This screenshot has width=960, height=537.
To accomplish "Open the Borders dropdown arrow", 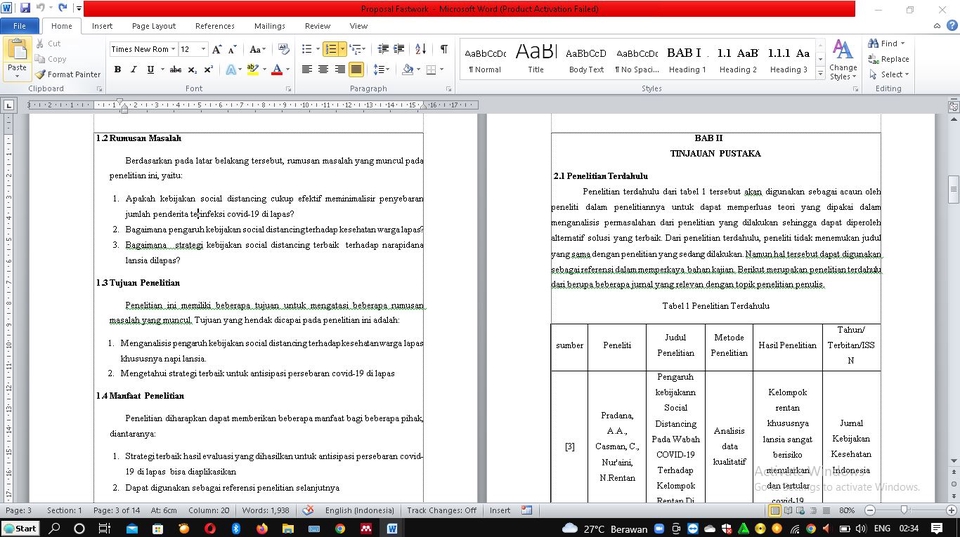I will pos(442,70).
